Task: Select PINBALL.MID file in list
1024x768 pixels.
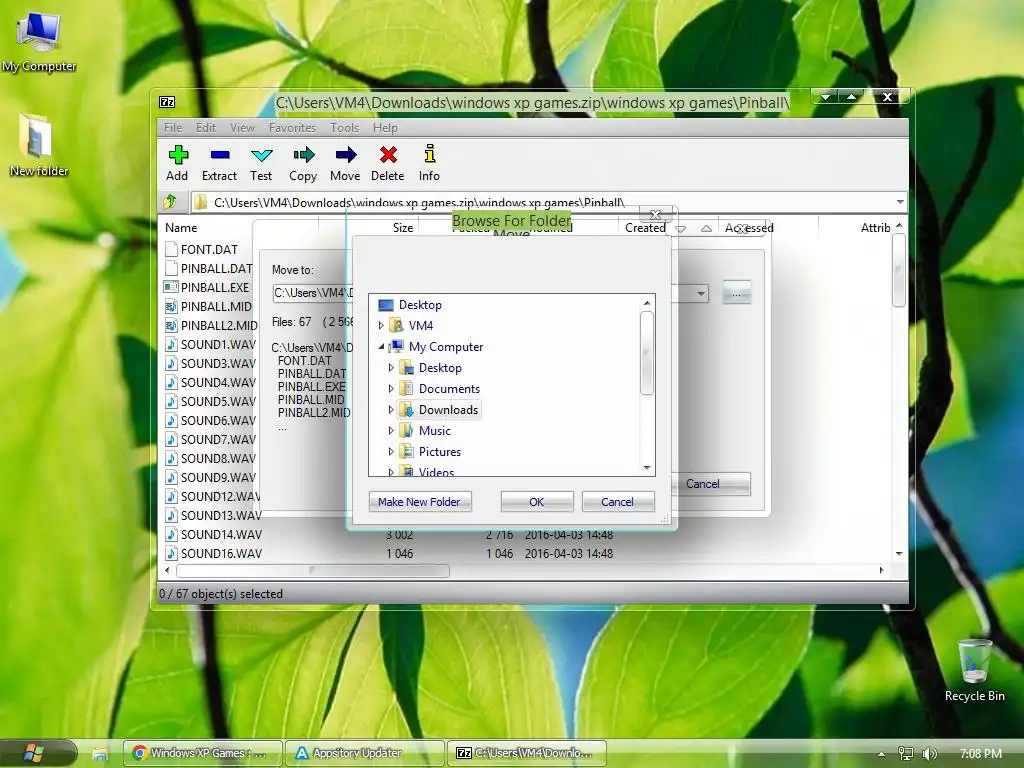Action: (216, 306)
